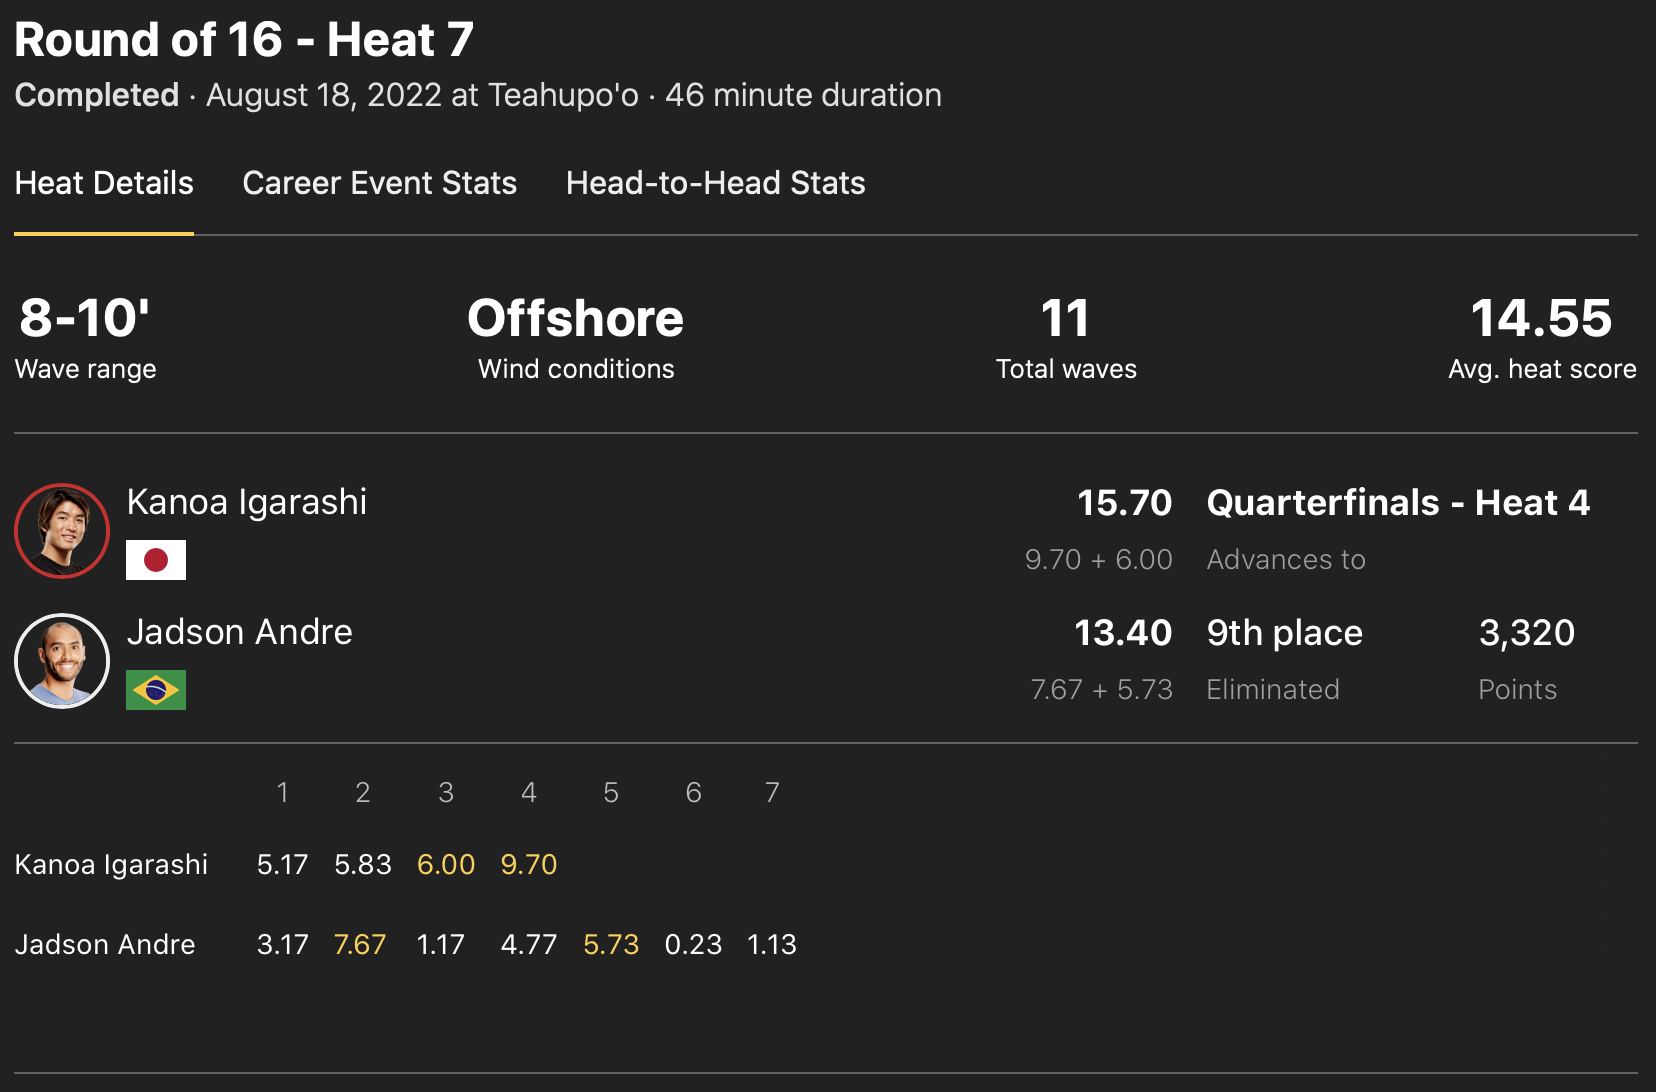Click Jadson Andre's 13.40 heat total
Image resolution: width=1656 pixels, height=1092 pixels.
pyautogui.click(x=1122, y=632)
